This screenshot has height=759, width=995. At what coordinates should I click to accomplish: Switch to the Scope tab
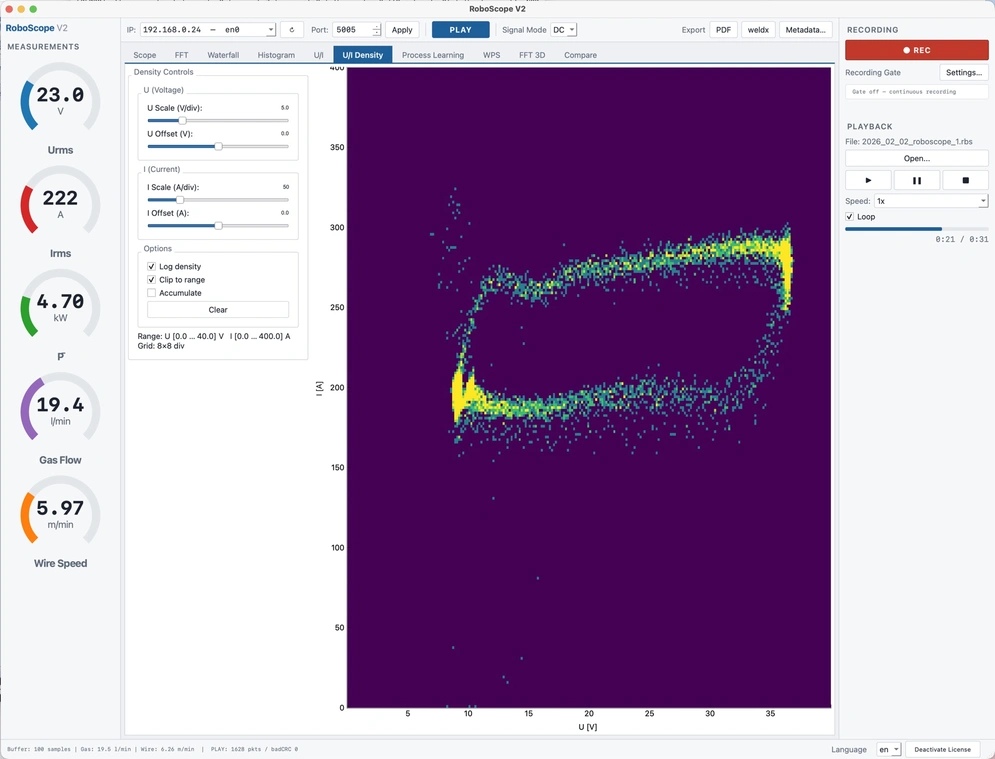tap(145, 55)
